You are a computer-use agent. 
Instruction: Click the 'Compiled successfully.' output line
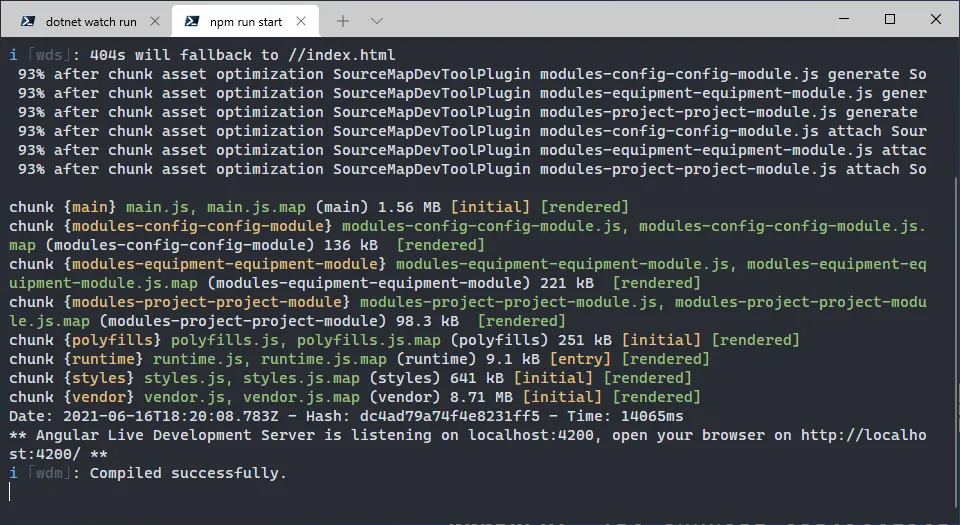[188, 473]
